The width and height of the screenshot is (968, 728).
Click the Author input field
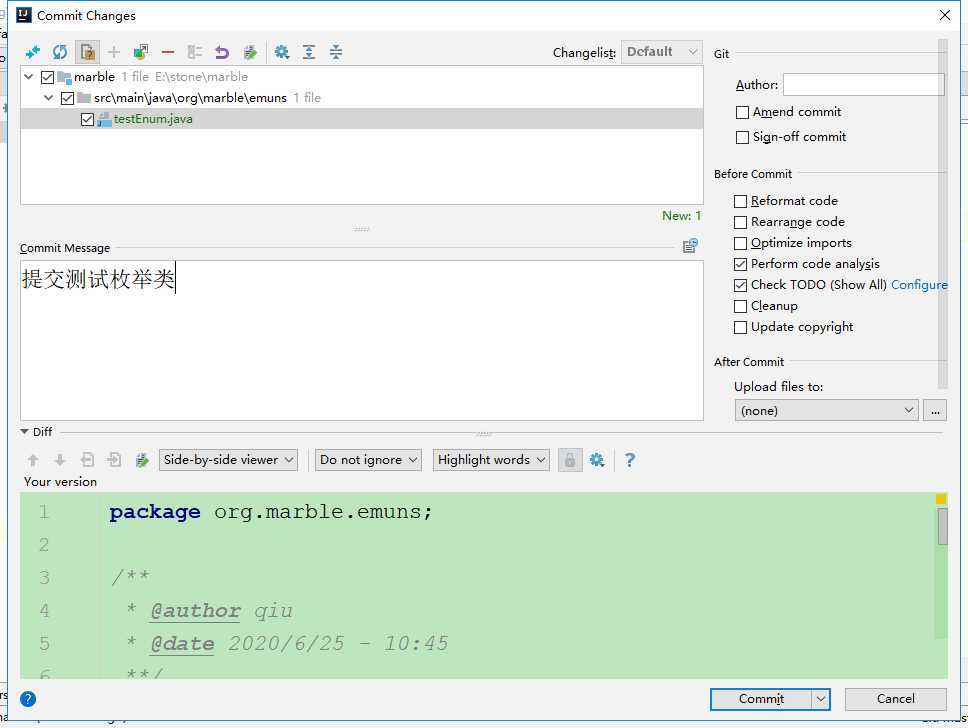(864, 85)
